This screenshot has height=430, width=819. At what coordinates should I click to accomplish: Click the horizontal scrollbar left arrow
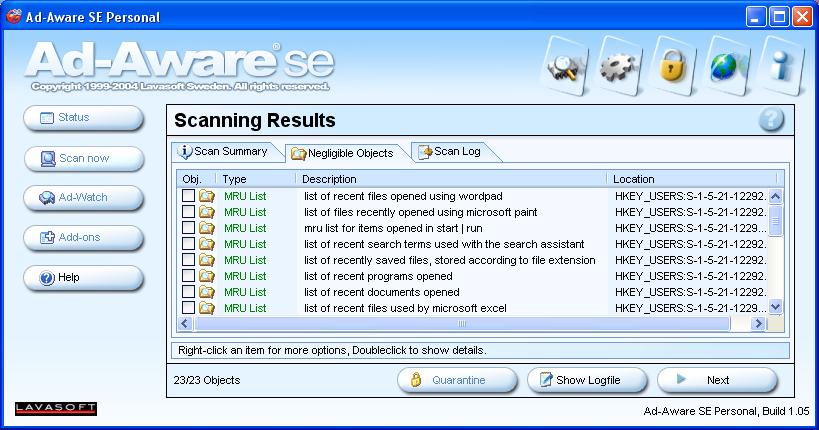coord(185,323)
